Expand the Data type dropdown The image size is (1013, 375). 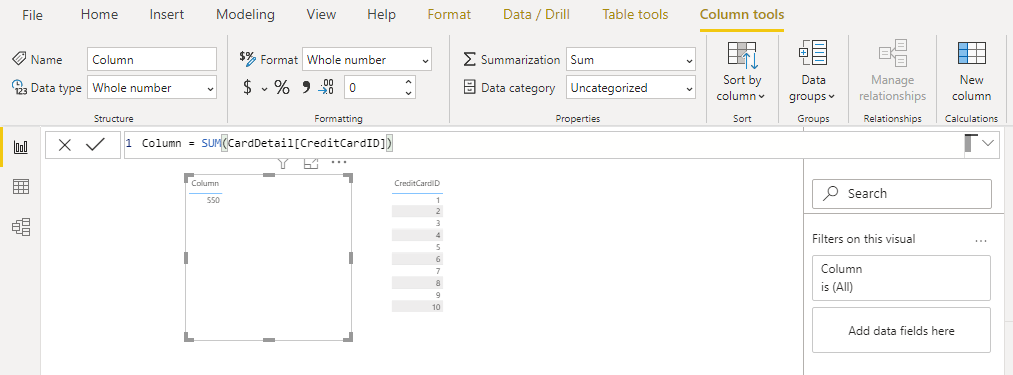(x=152, y=88)
